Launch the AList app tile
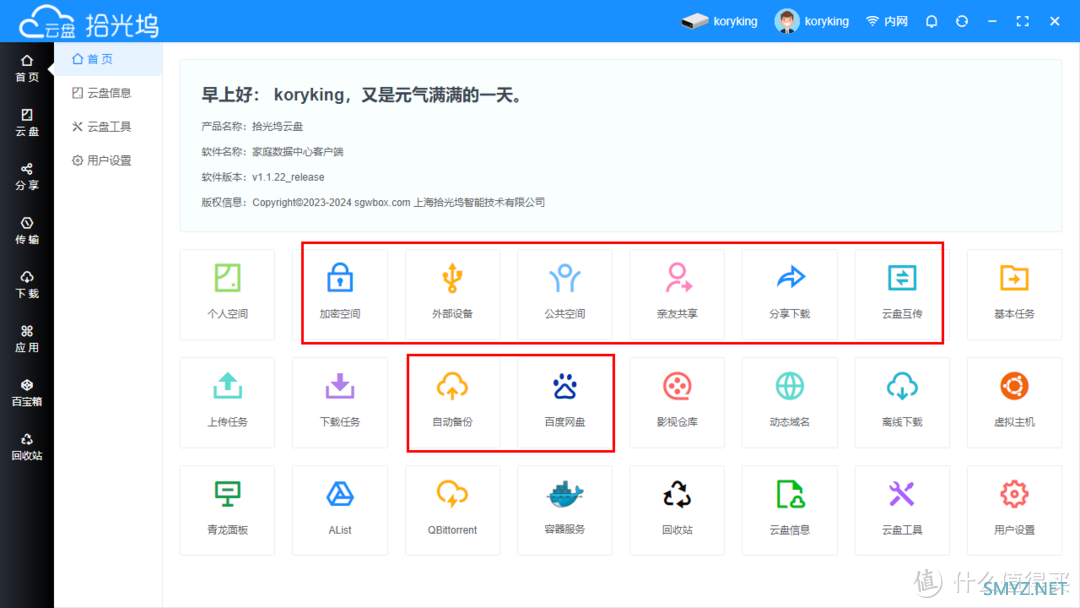Image resolution: width=1080 pixels, height=608 pixels. pyautogui.click(x=340, y=510)
